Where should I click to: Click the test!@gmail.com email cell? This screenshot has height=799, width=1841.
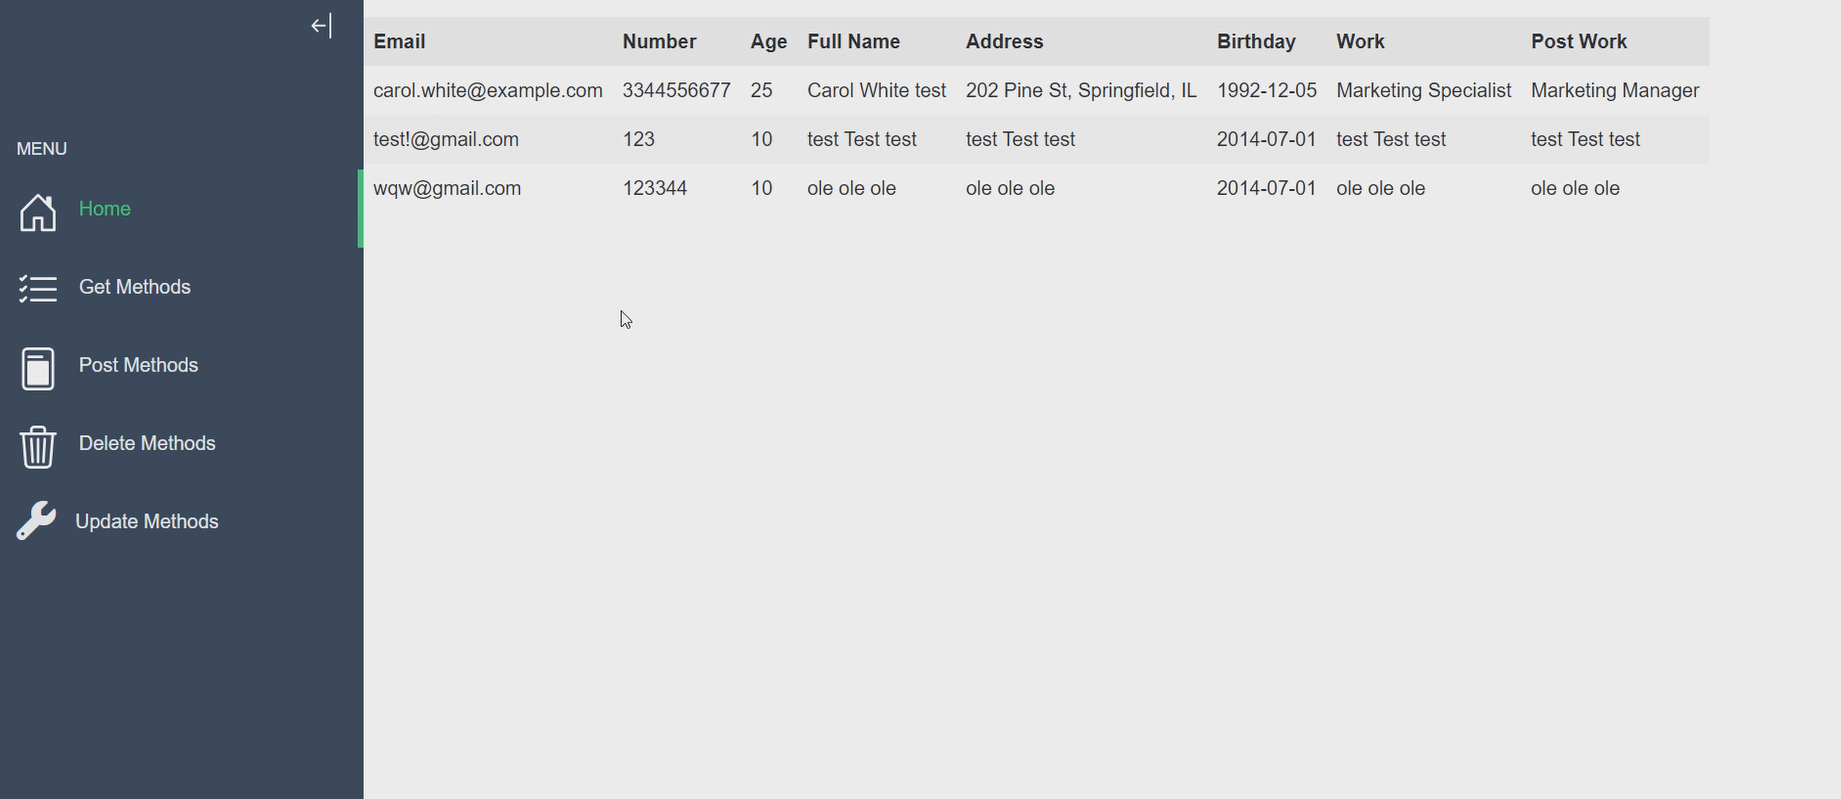[x=446, y=140]
